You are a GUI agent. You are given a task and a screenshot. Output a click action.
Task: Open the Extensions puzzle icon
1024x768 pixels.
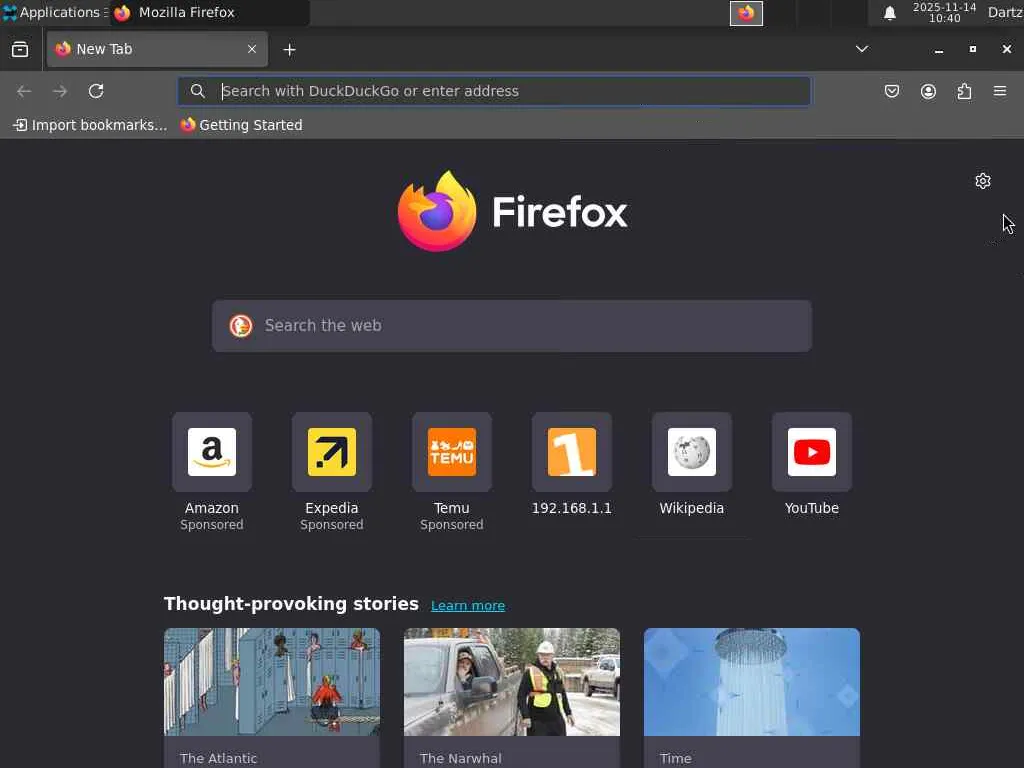click(x=964, y=91)
